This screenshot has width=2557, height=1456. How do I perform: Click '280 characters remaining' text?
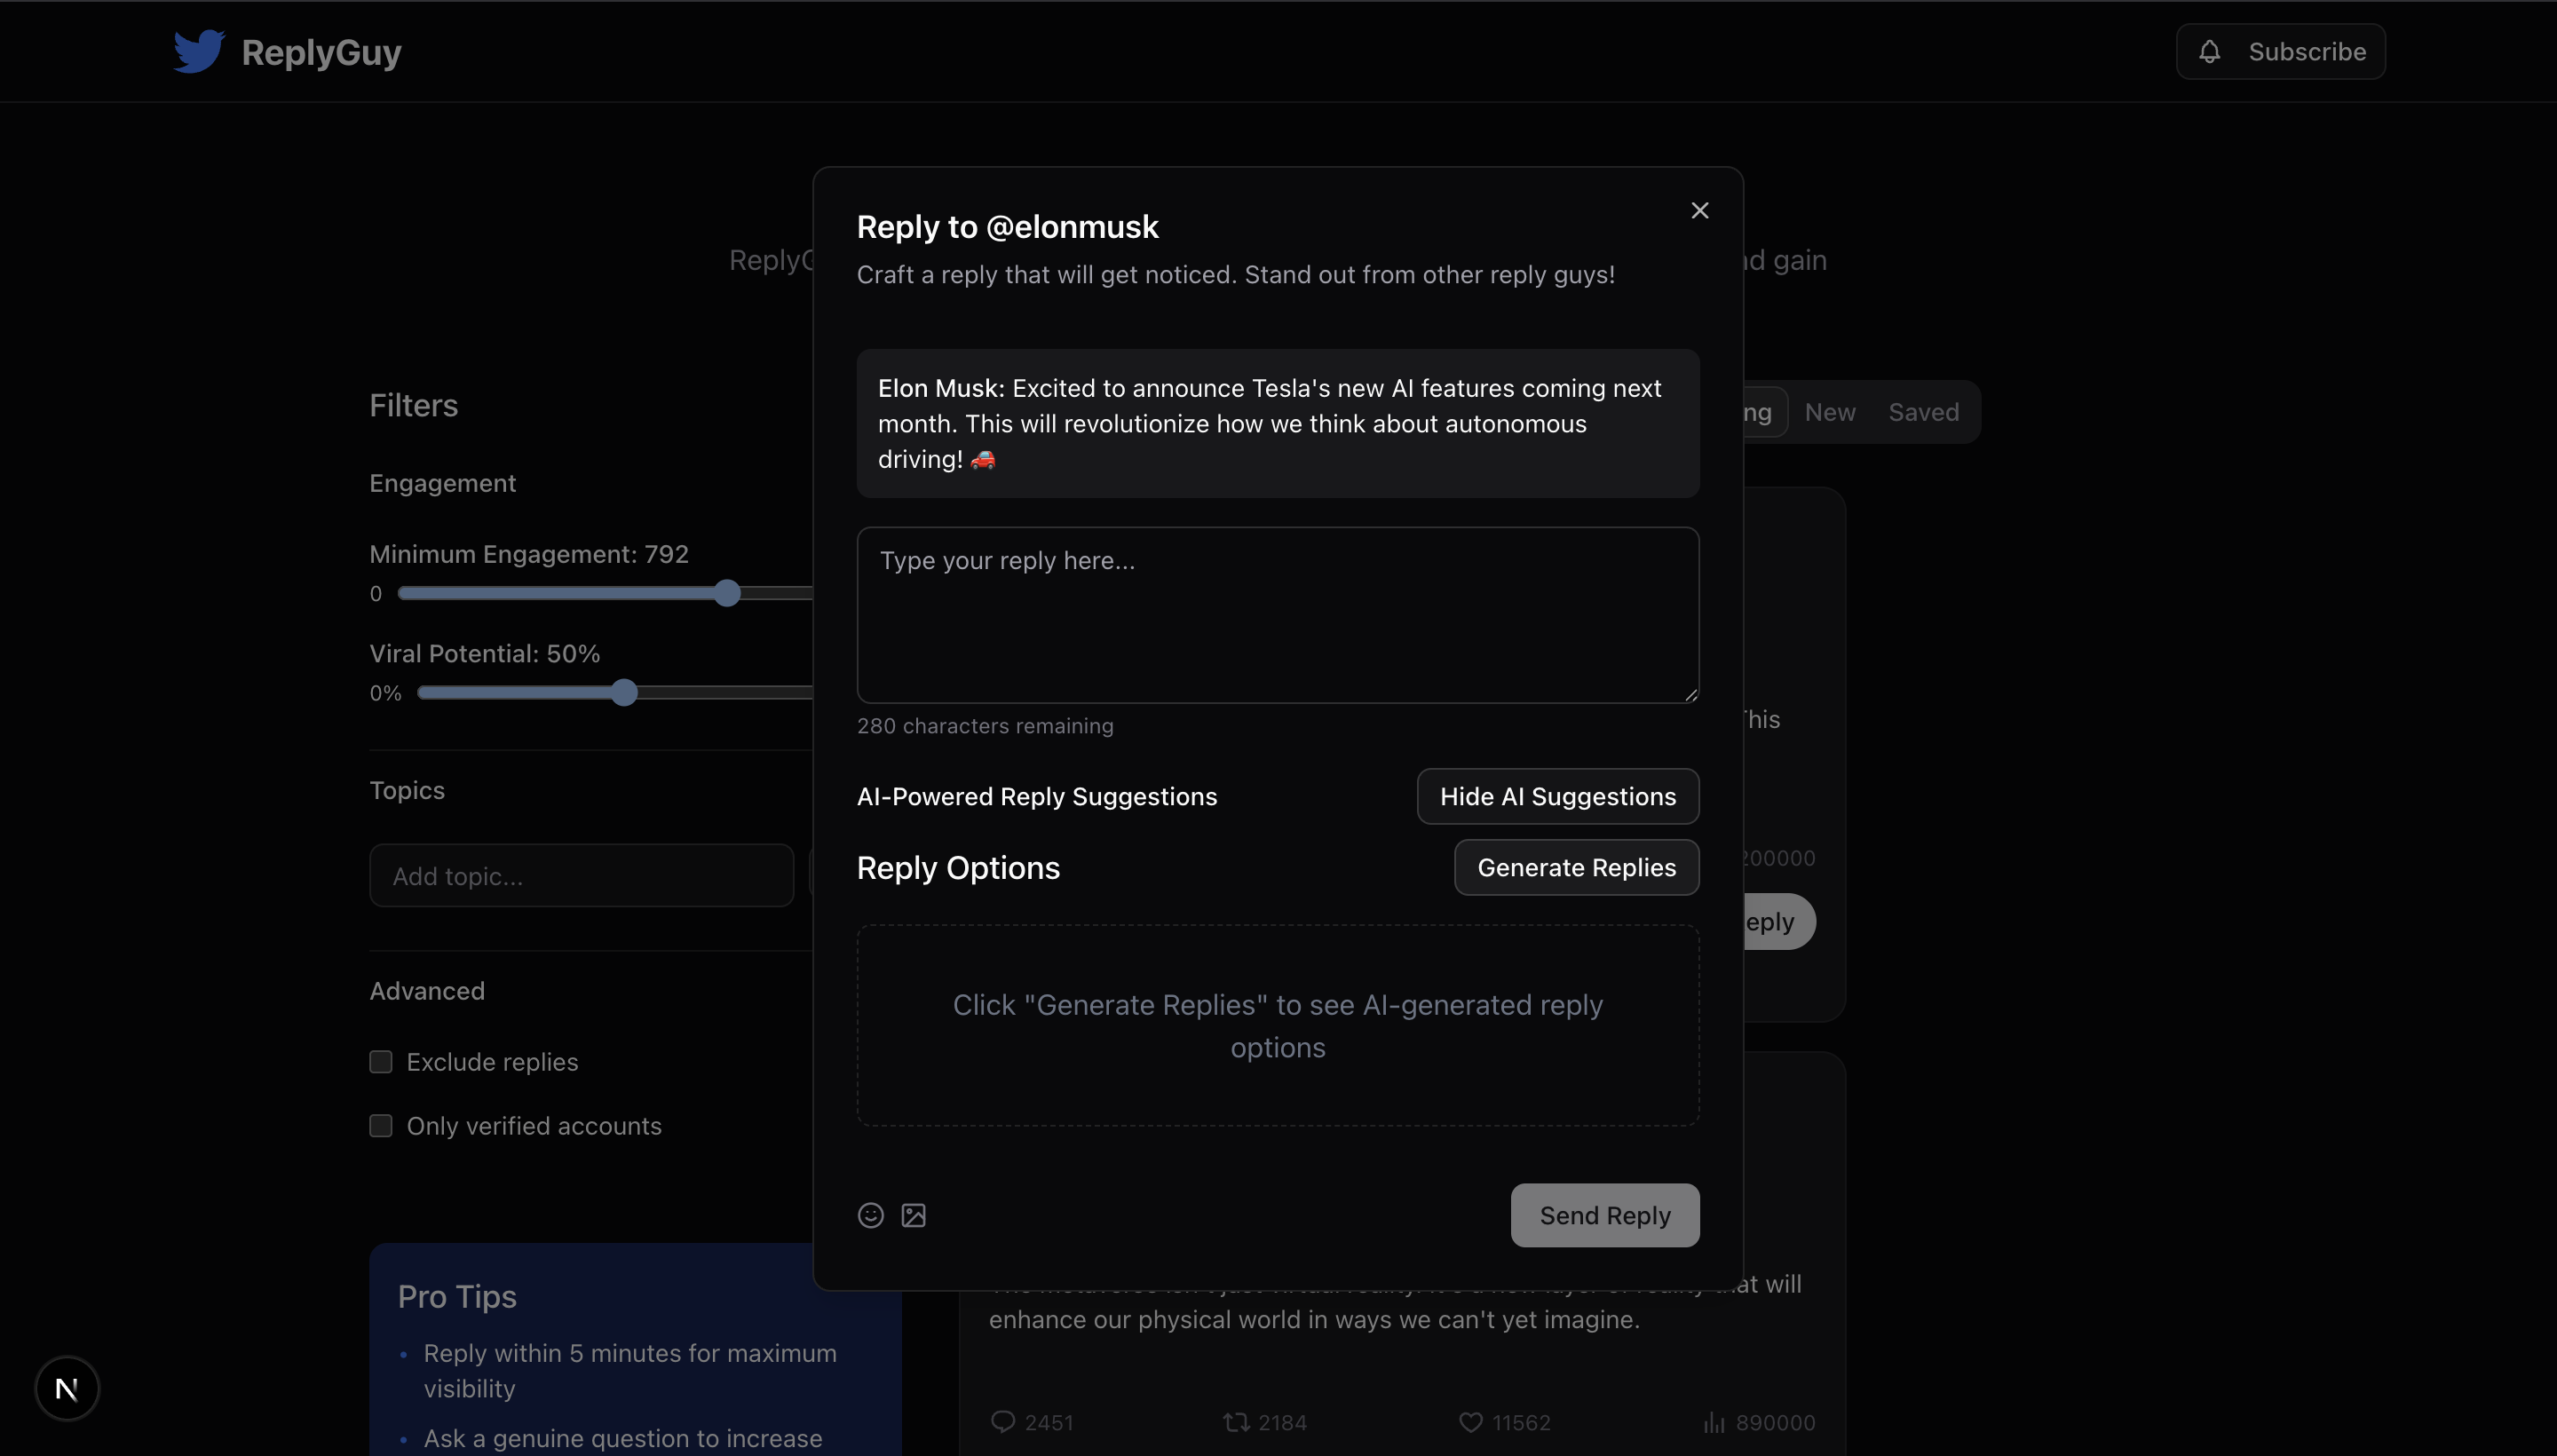(984, 725)
